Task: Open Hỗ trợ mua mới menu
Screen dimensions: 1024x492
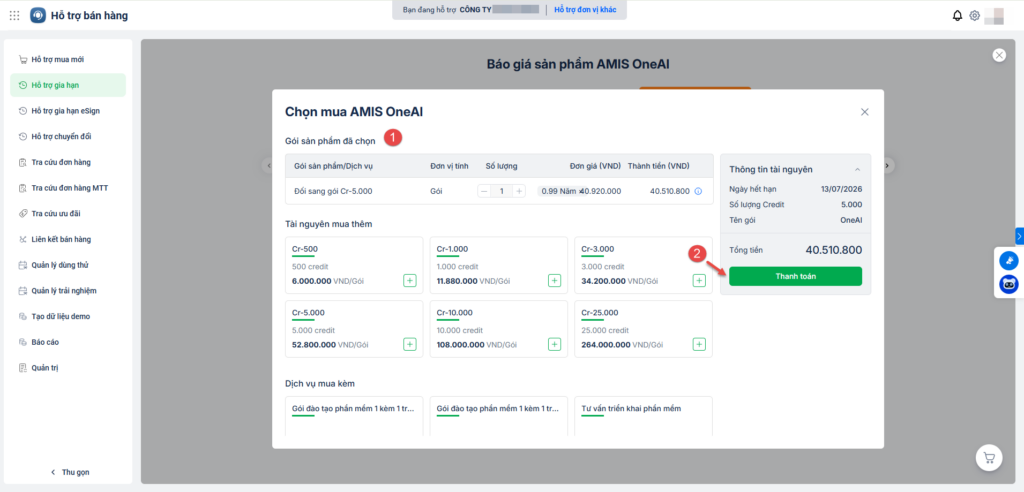Action: coord(68,59)
